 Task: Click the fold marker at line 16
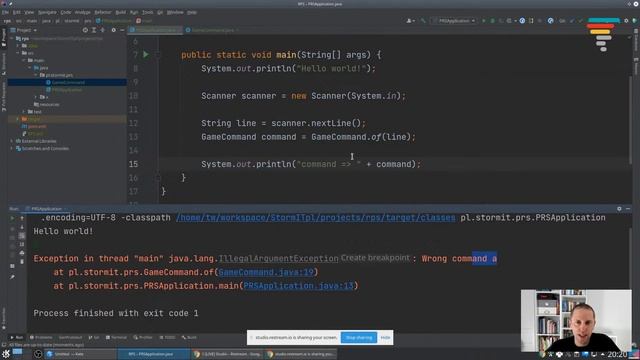[x=158, y=178]
